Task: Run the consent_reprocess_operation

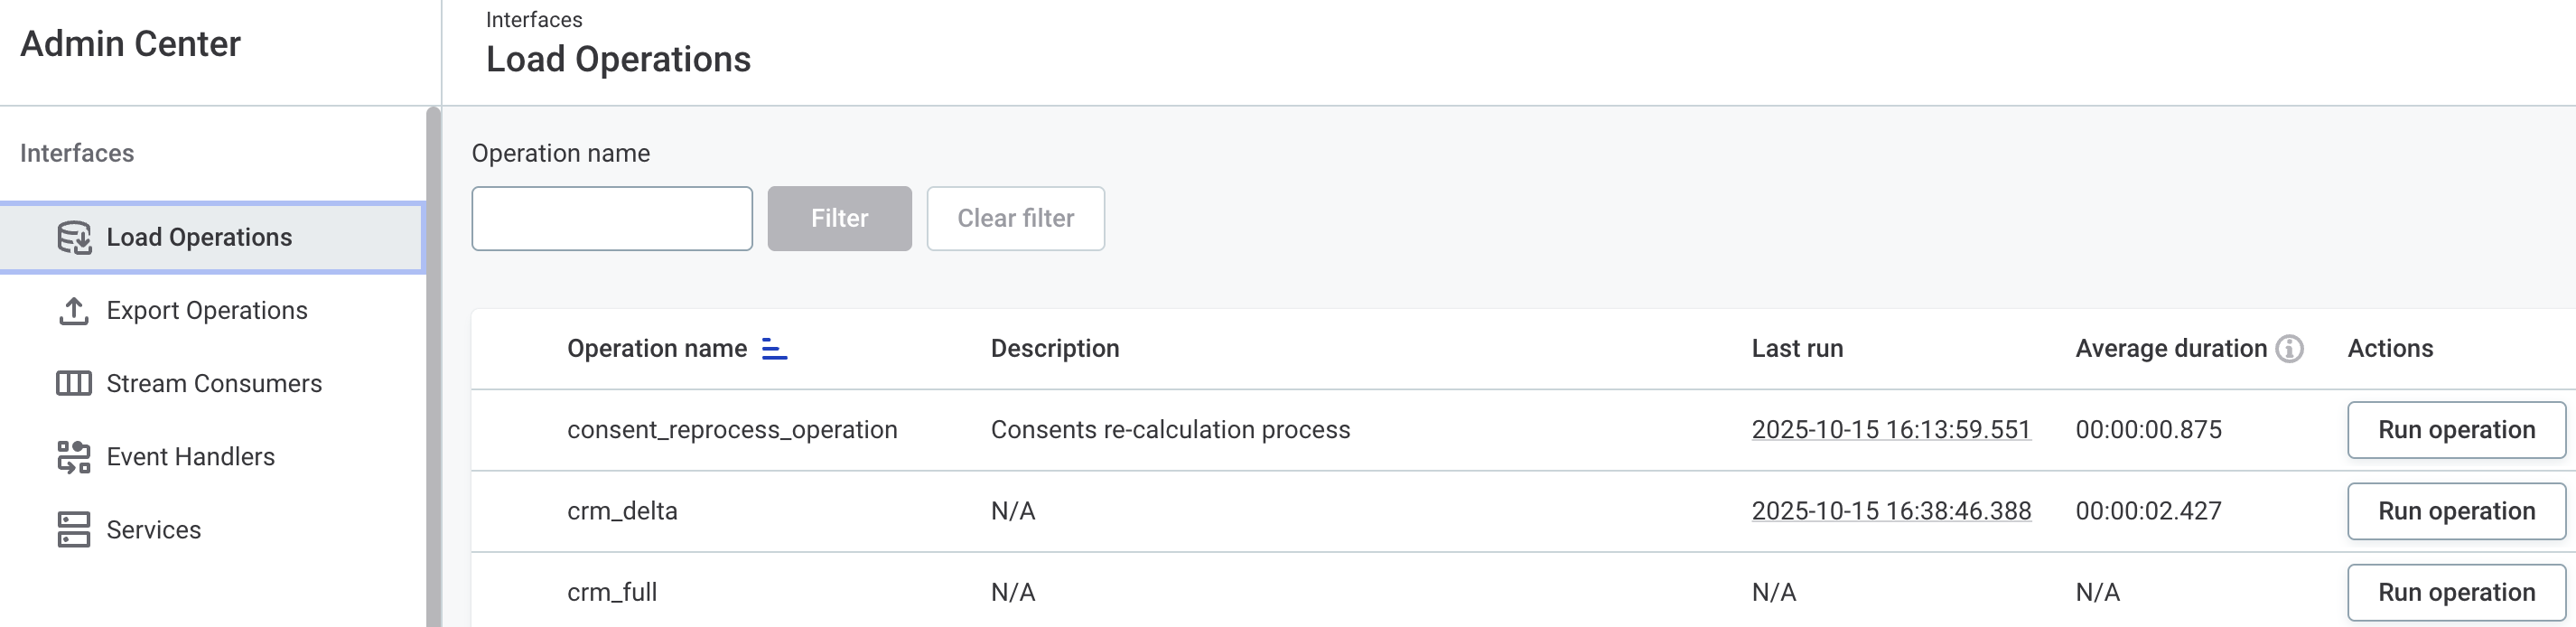Action: tap(2455, 430)
